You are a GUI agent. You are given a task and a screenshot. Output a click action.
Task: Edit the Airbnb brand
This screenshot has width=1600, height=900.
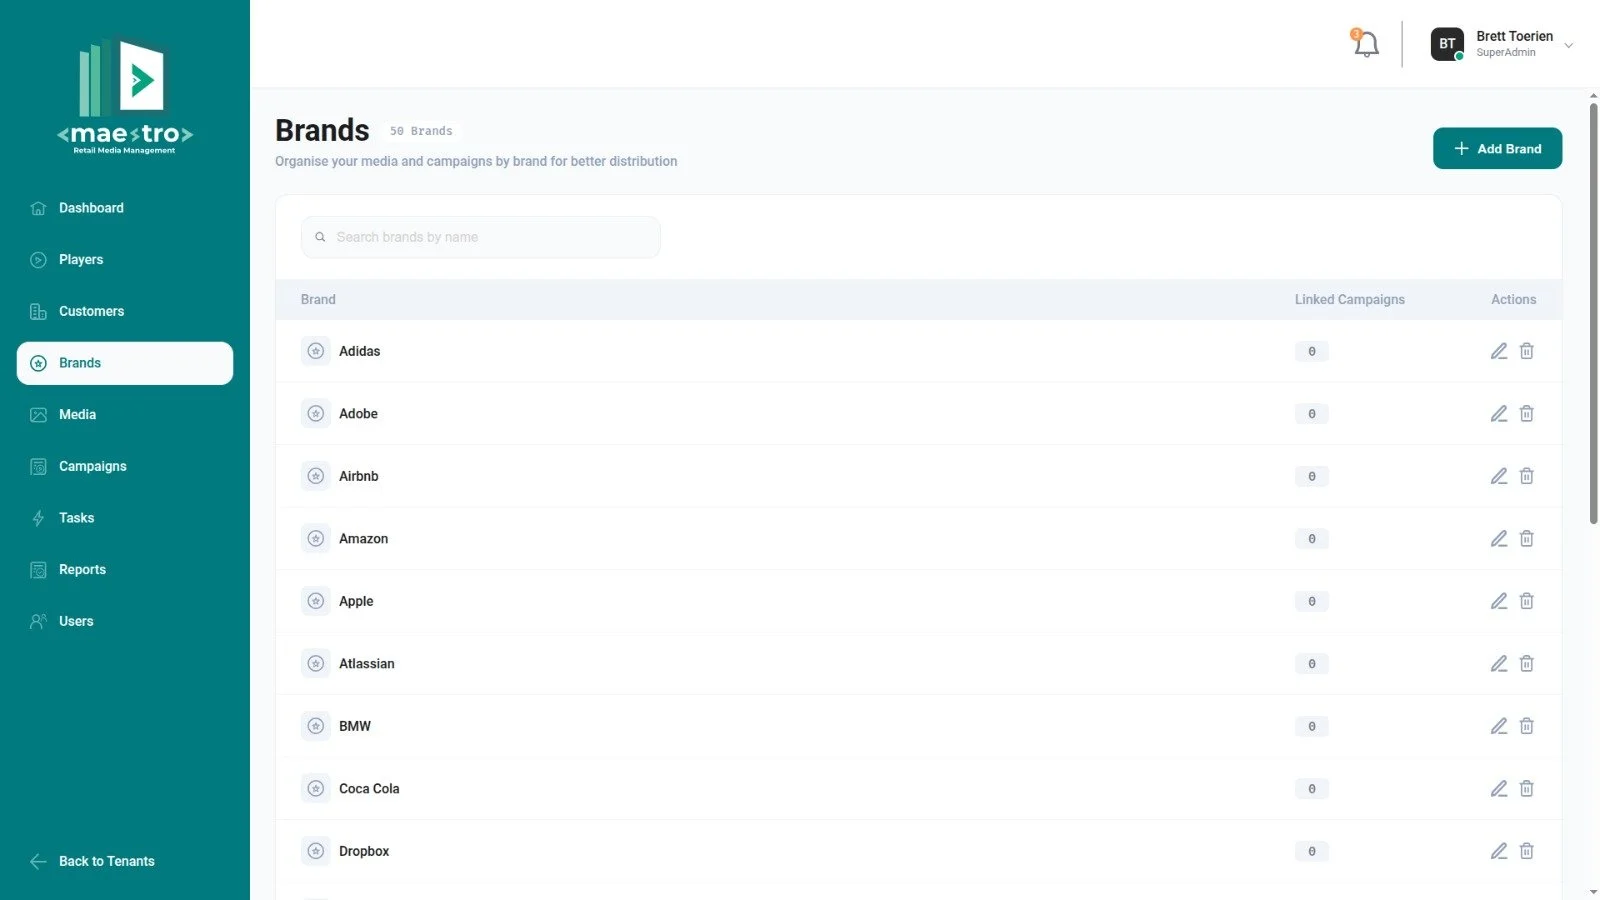point(1499,476)
